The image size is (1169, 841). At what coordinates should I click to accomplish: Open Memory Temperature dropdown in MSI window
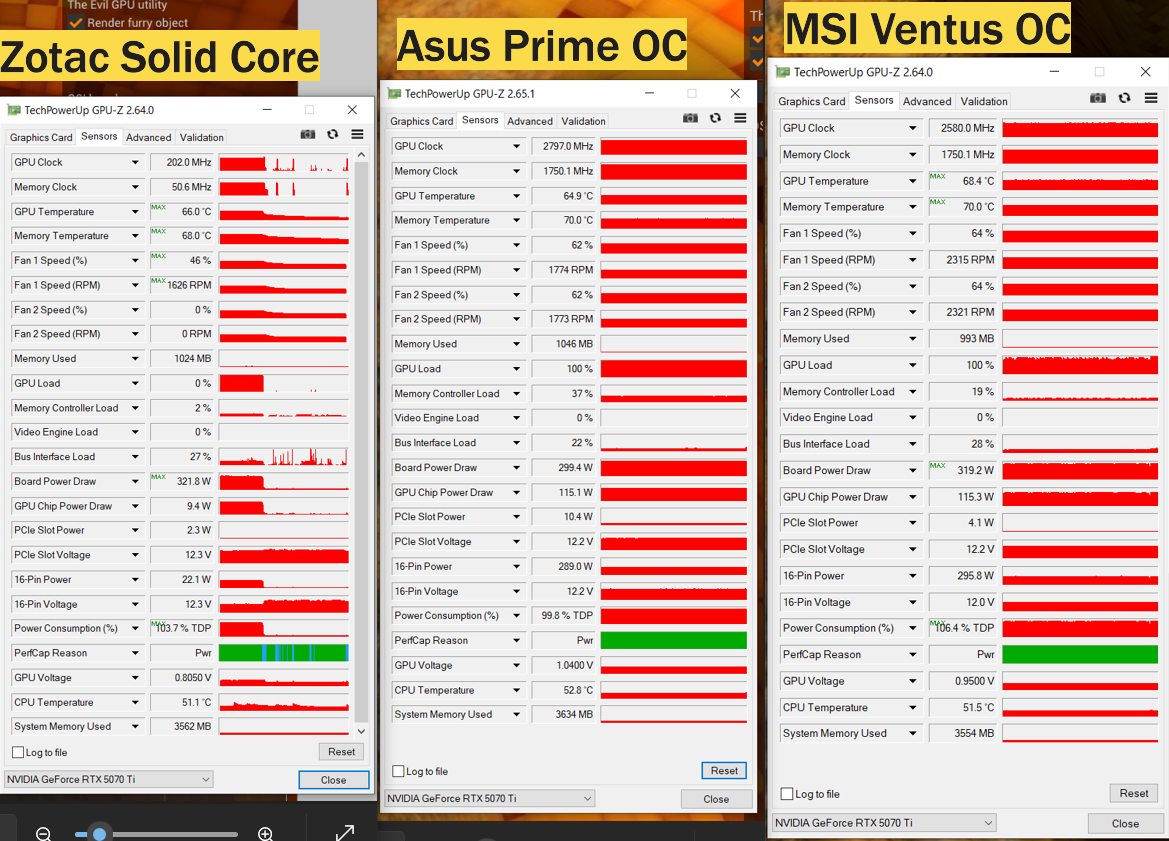pyautogui.click(x=913, y=207)
